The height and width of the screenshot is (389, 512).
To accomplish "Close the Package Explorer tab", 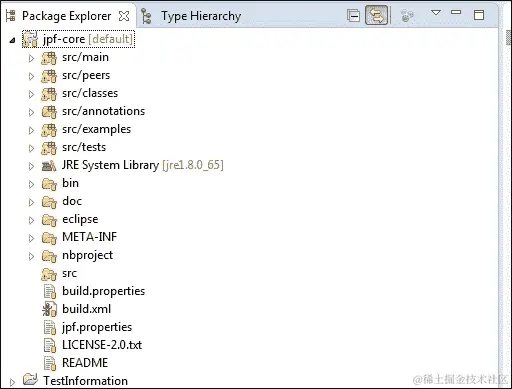I will [124, 16].
